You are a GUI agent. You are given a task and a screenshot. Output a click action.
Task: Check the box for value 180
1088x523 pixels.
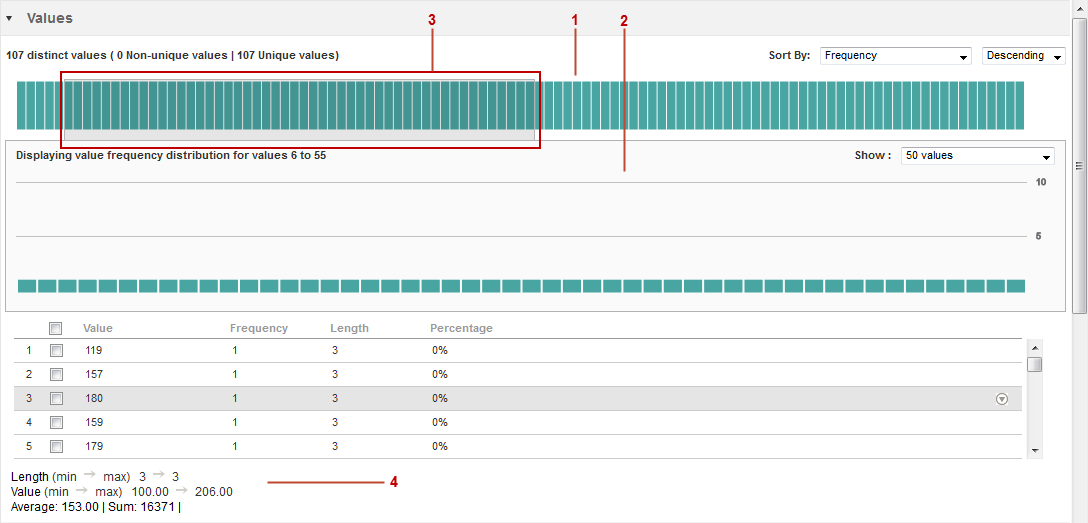click(x=56, y=398)
